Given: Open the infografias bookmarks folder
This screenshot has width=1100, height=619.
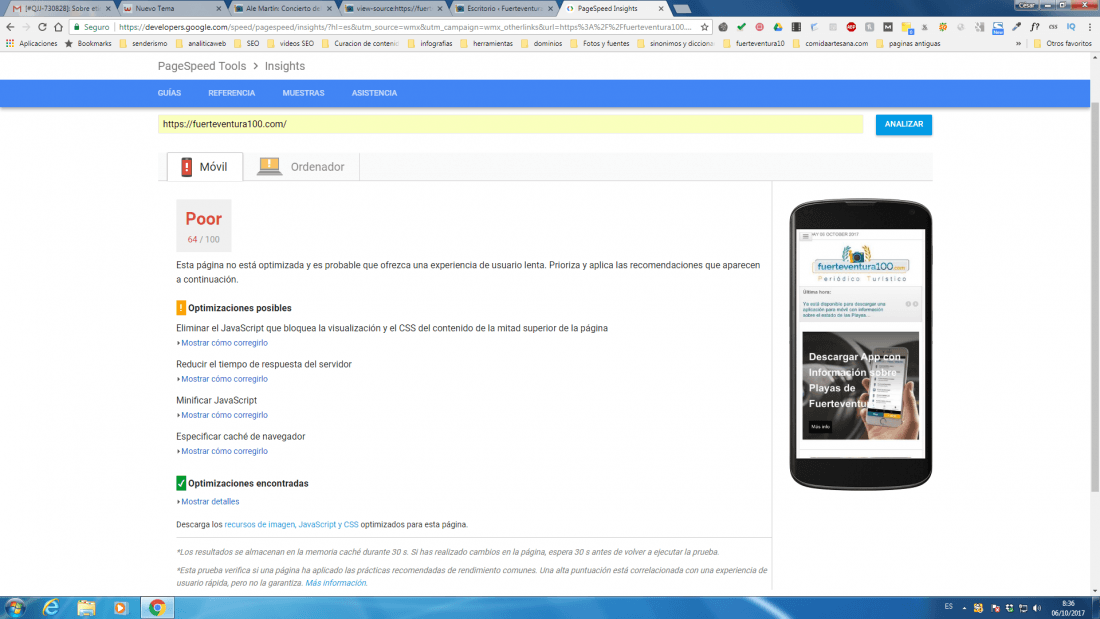Looking at the screenshot, I should 429,44.
